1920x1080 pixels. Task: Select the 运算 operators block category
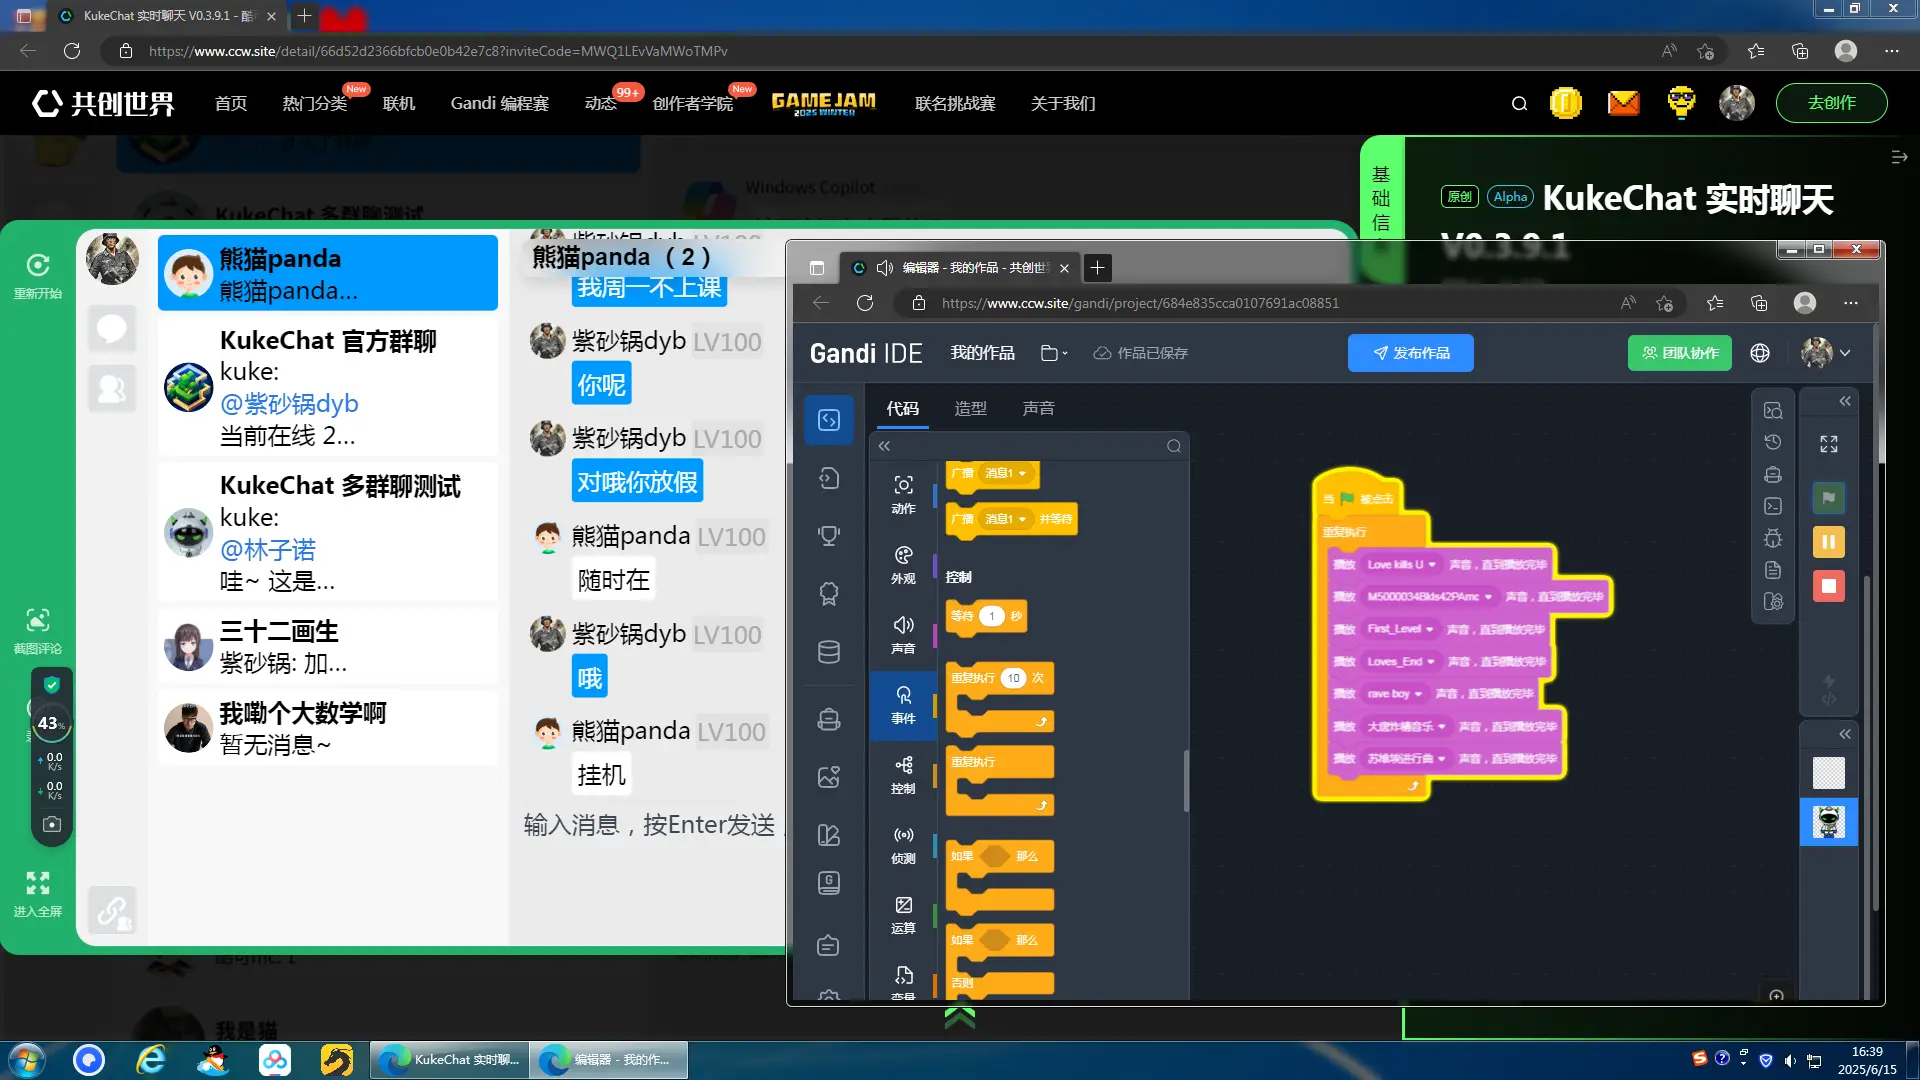point(903,915)
